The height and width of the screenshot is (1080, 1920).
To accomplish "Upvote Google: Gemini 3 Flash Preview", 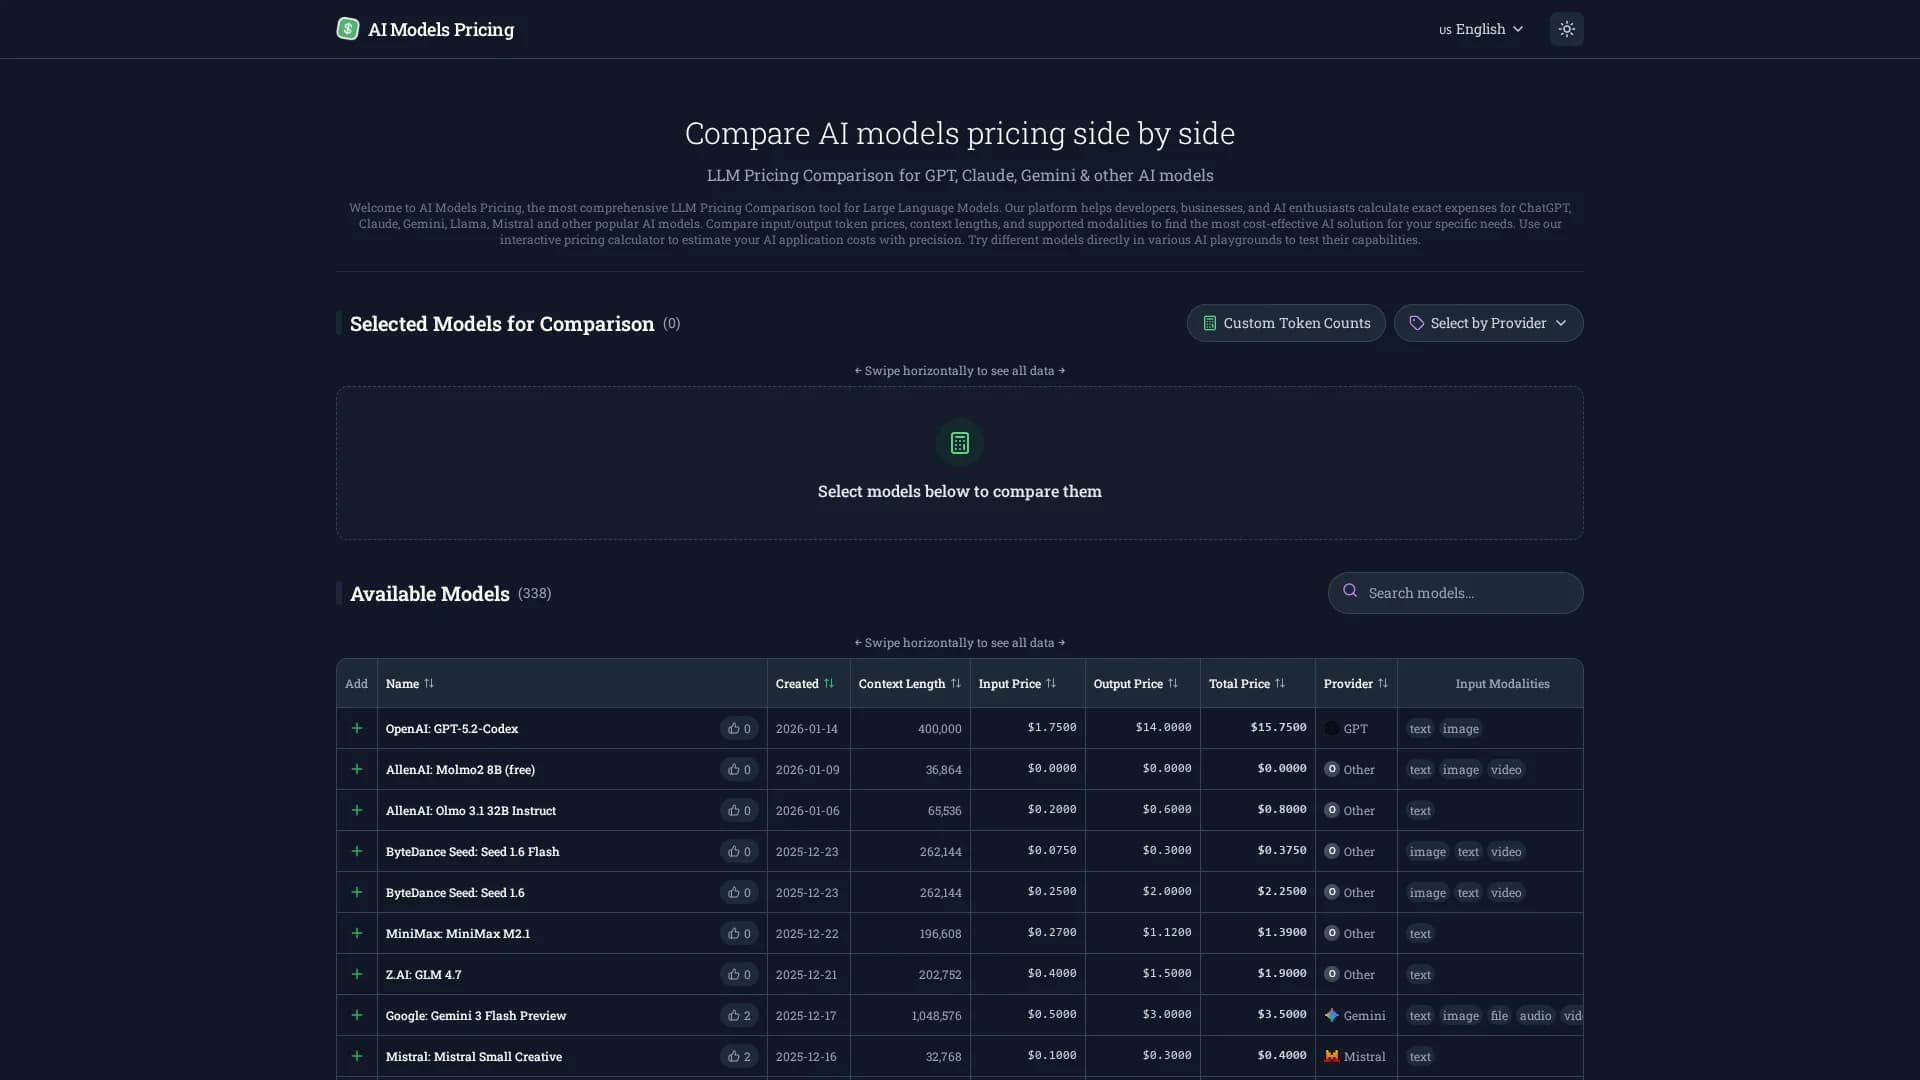I will 739,1015.
